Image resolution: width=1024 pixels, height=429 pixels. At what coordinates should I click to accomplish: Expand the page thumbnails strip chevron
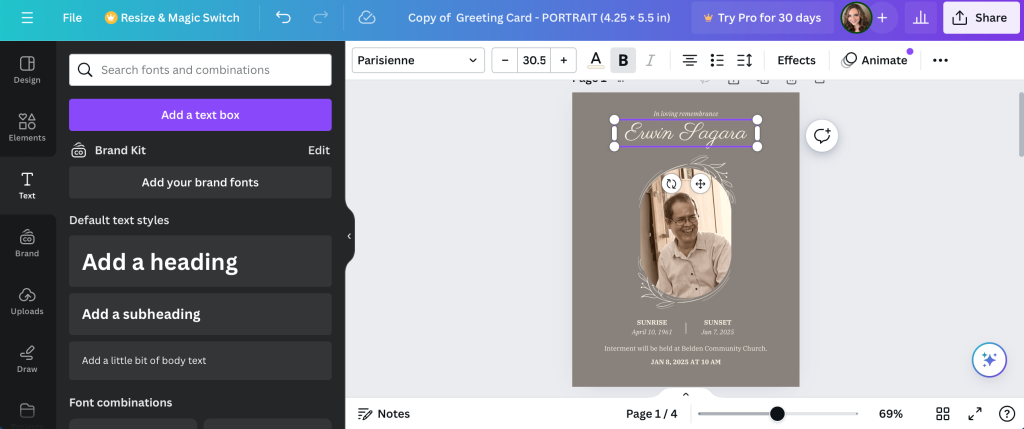(686, 394)
